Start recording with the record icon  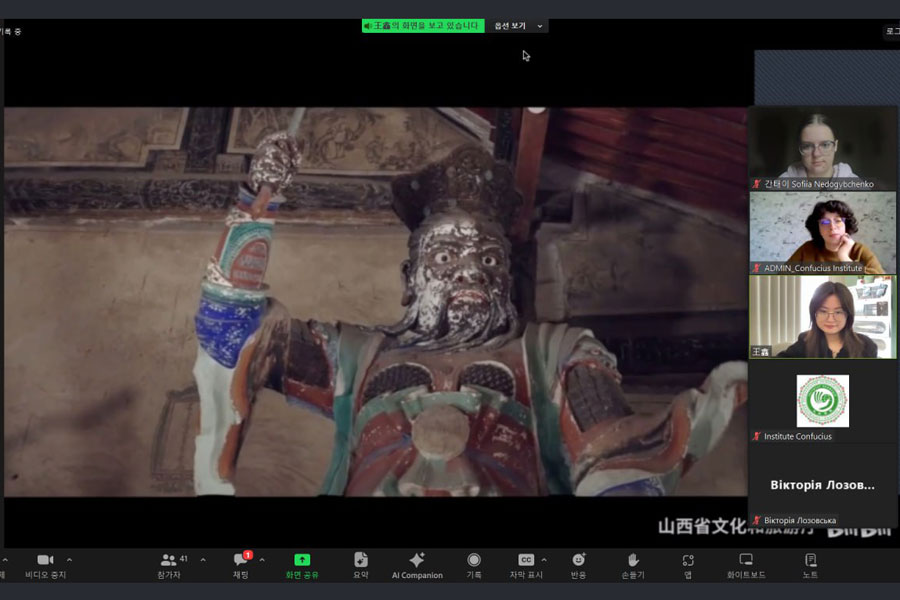point(474,566)
